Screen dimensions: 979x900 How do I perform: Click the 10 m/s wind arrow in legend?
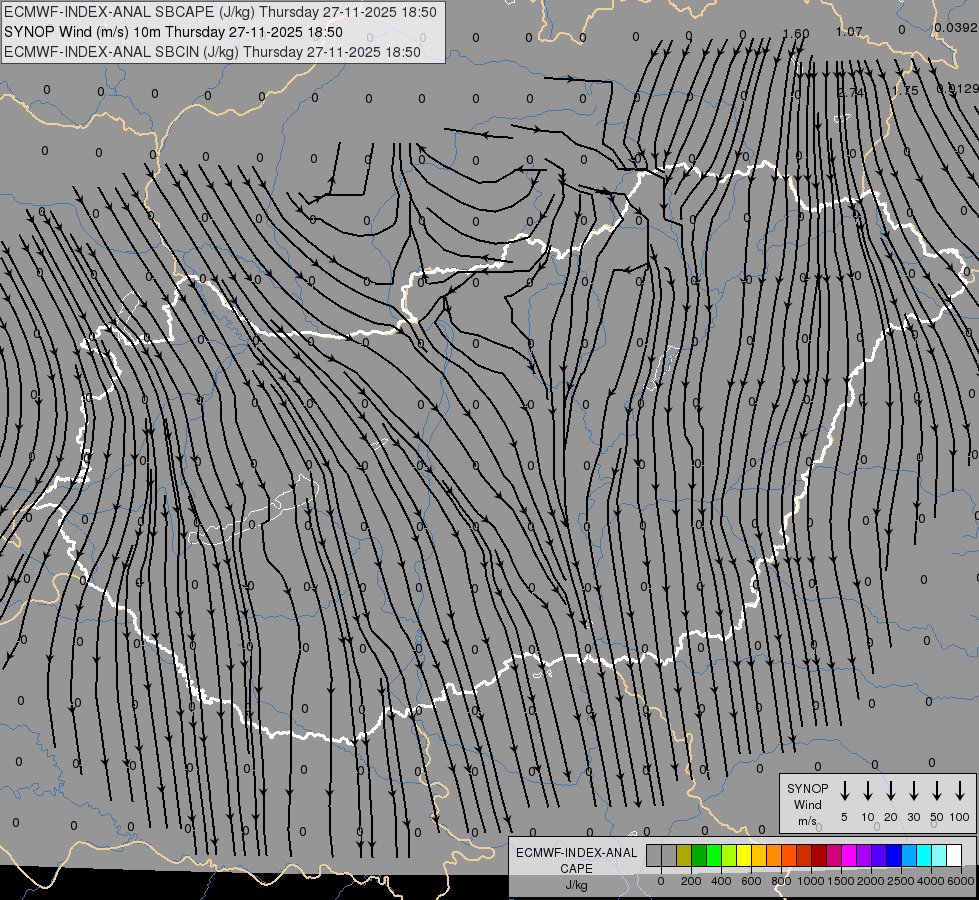coord(868,791)
